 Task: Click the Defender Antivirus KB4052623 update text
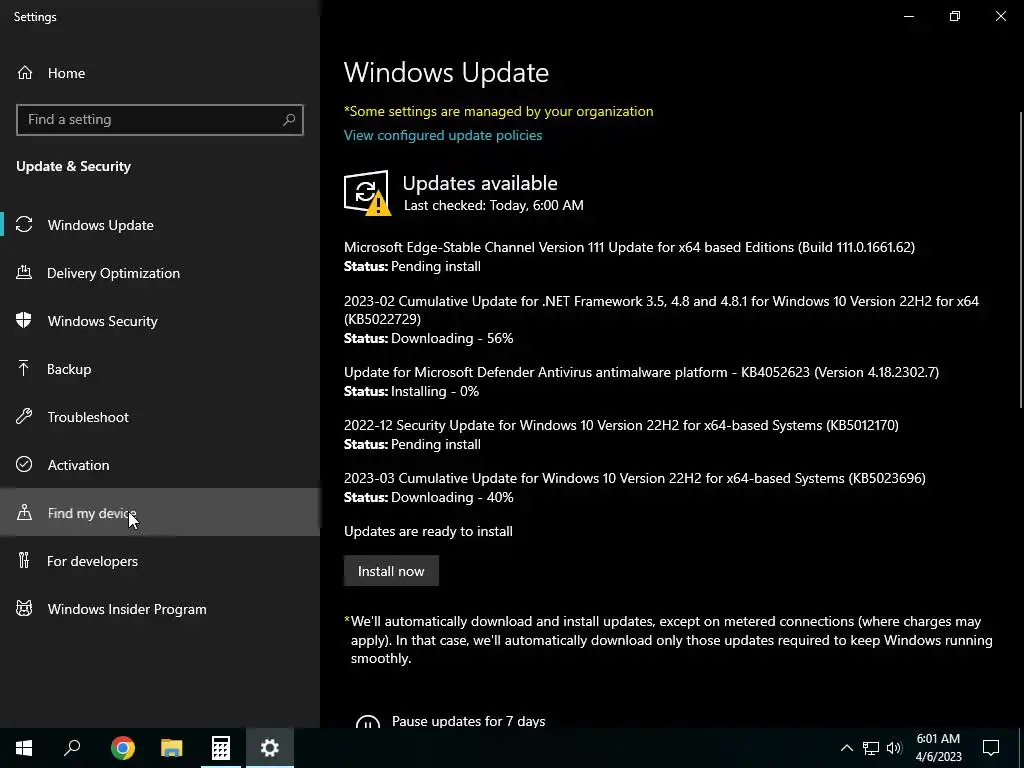point(641,372)
